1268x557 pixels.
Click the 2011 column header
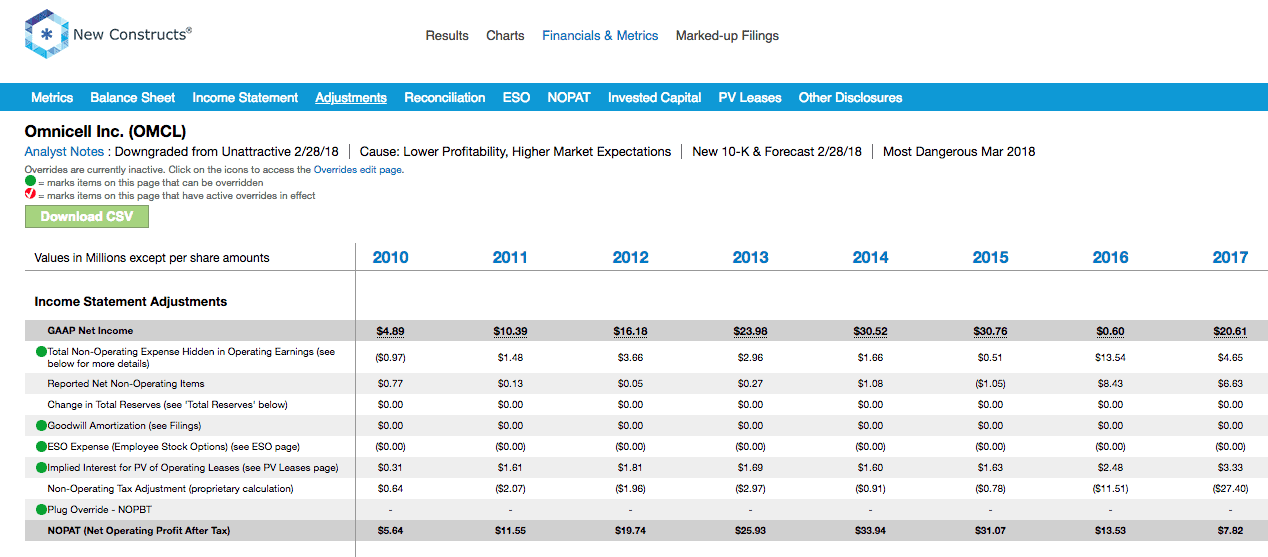tap(510, 257)
